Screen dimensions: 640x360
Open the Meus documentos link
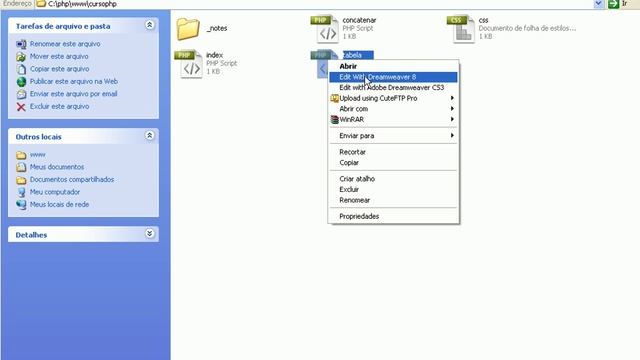coord(57,167)
